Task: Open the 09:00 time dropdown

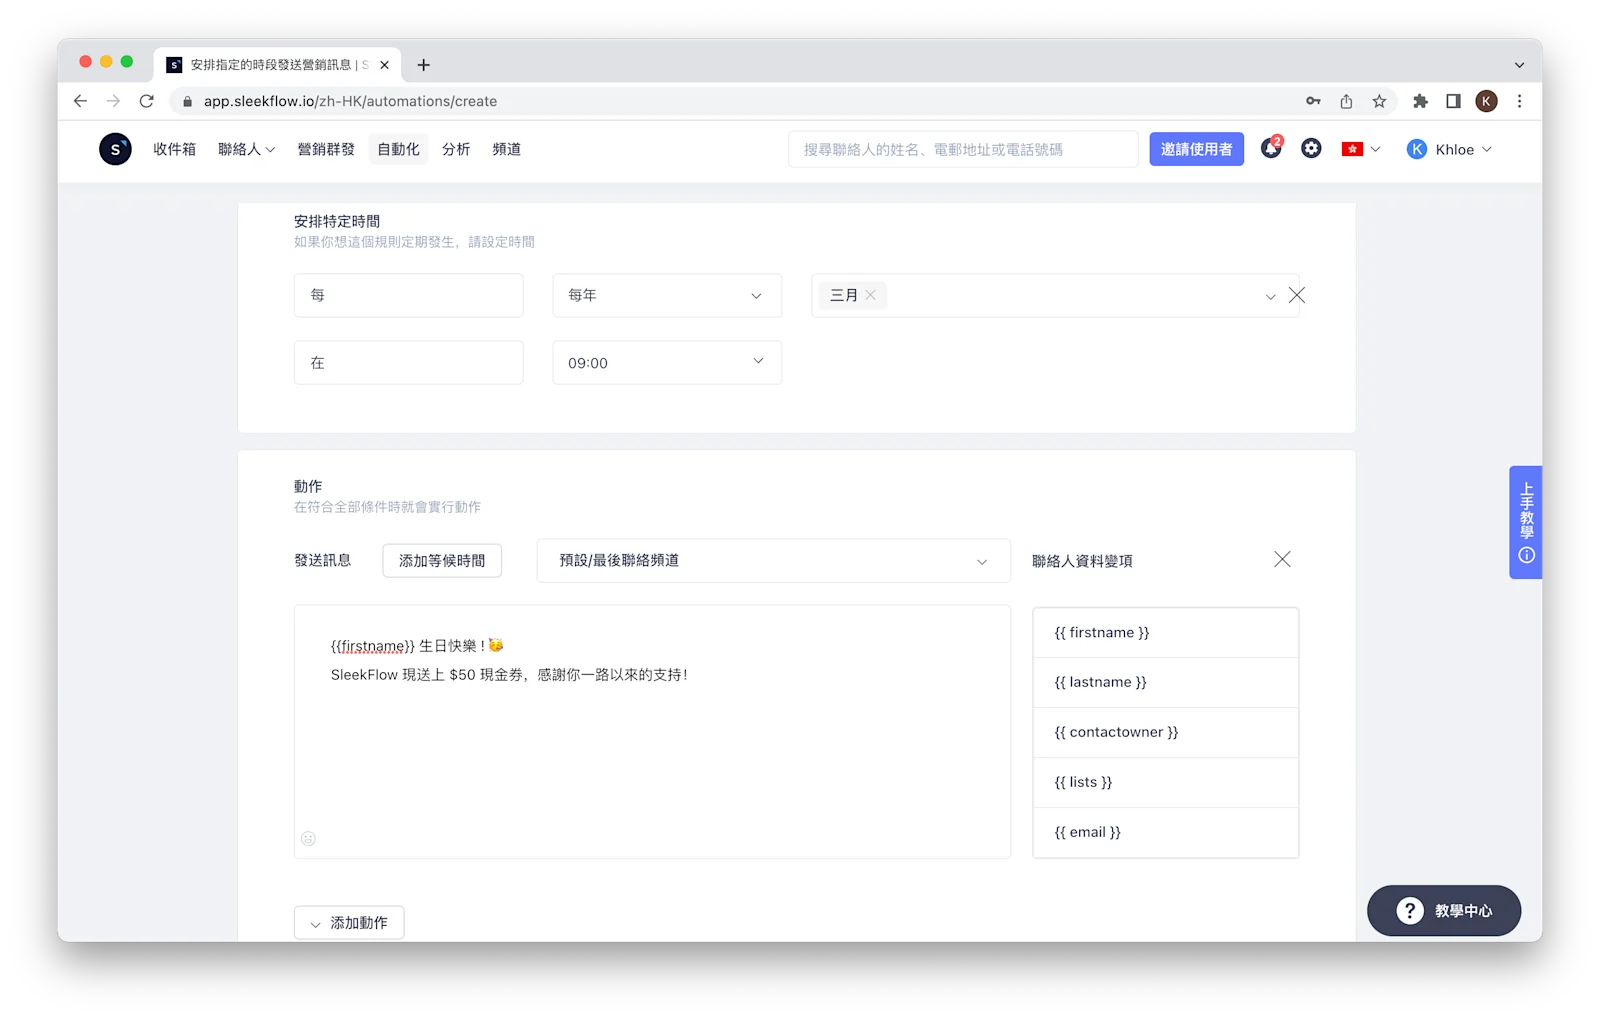Action: (x=667, y=363)
